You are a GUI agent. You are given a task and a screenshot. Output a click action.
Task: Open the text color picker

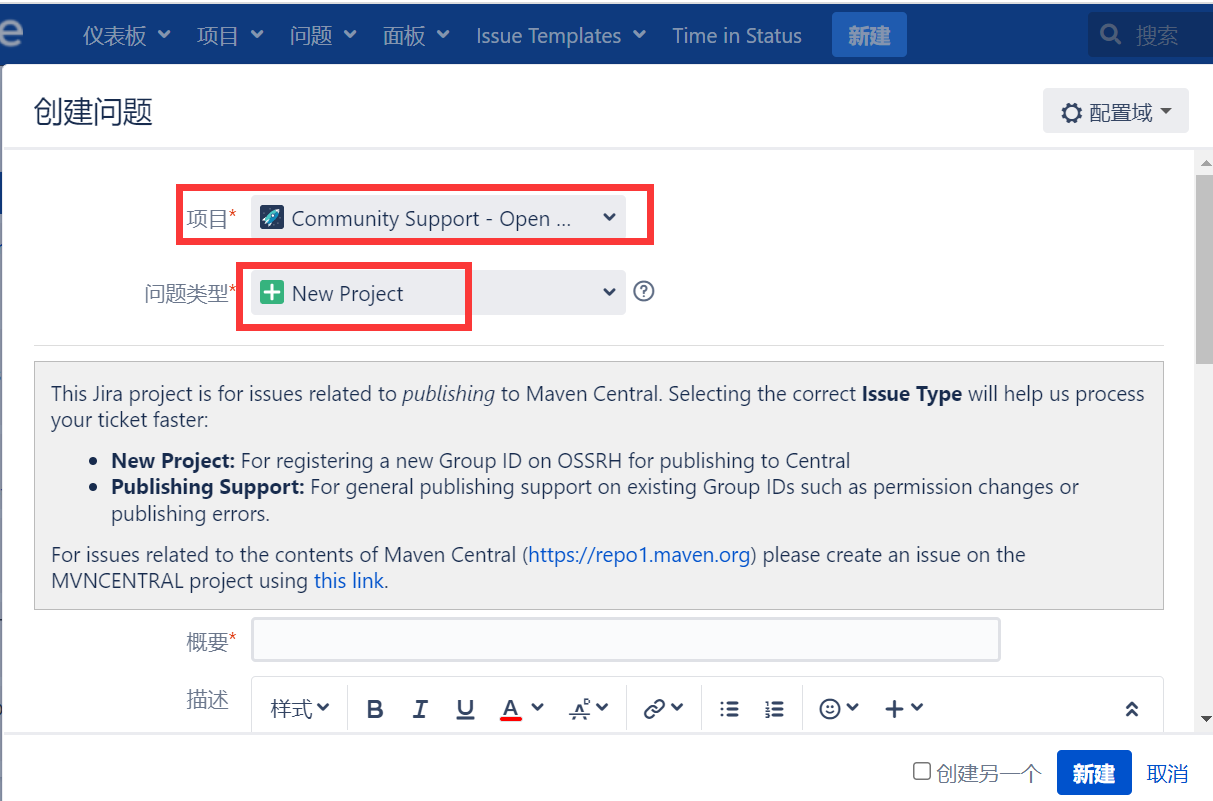click(x=510, y=709)
